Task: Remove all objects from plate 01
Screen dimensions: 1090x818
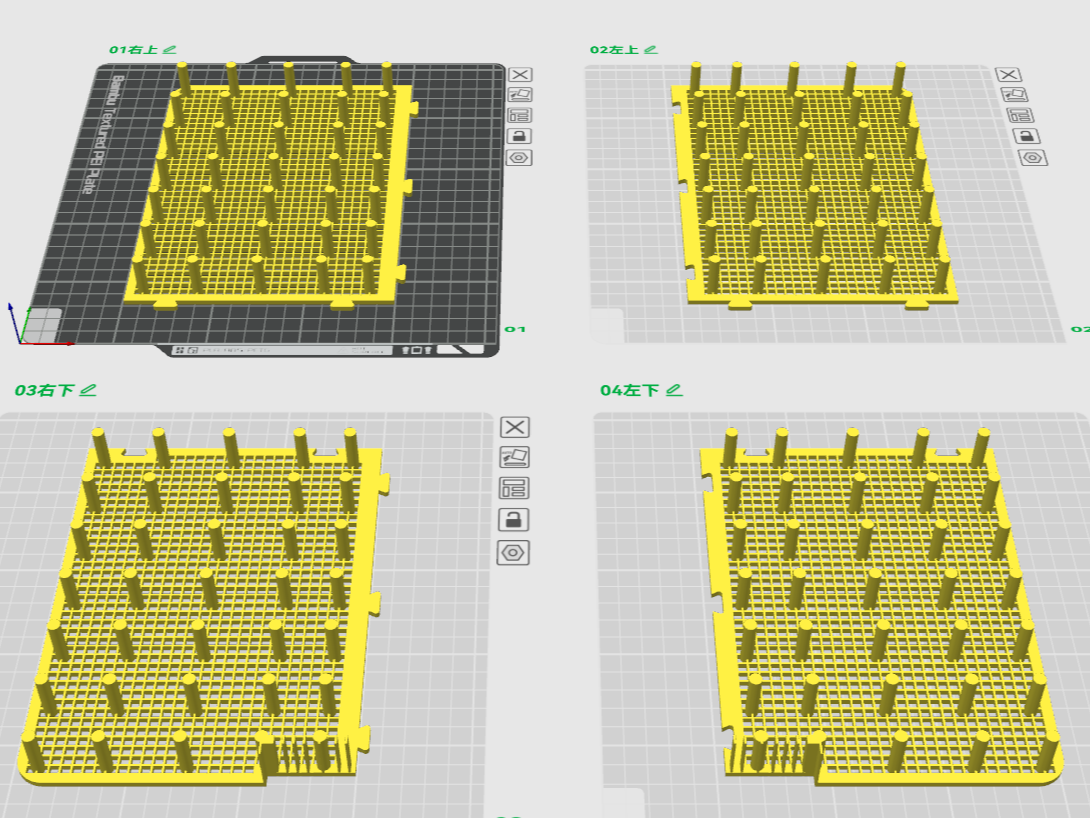Action: [520, 74]
